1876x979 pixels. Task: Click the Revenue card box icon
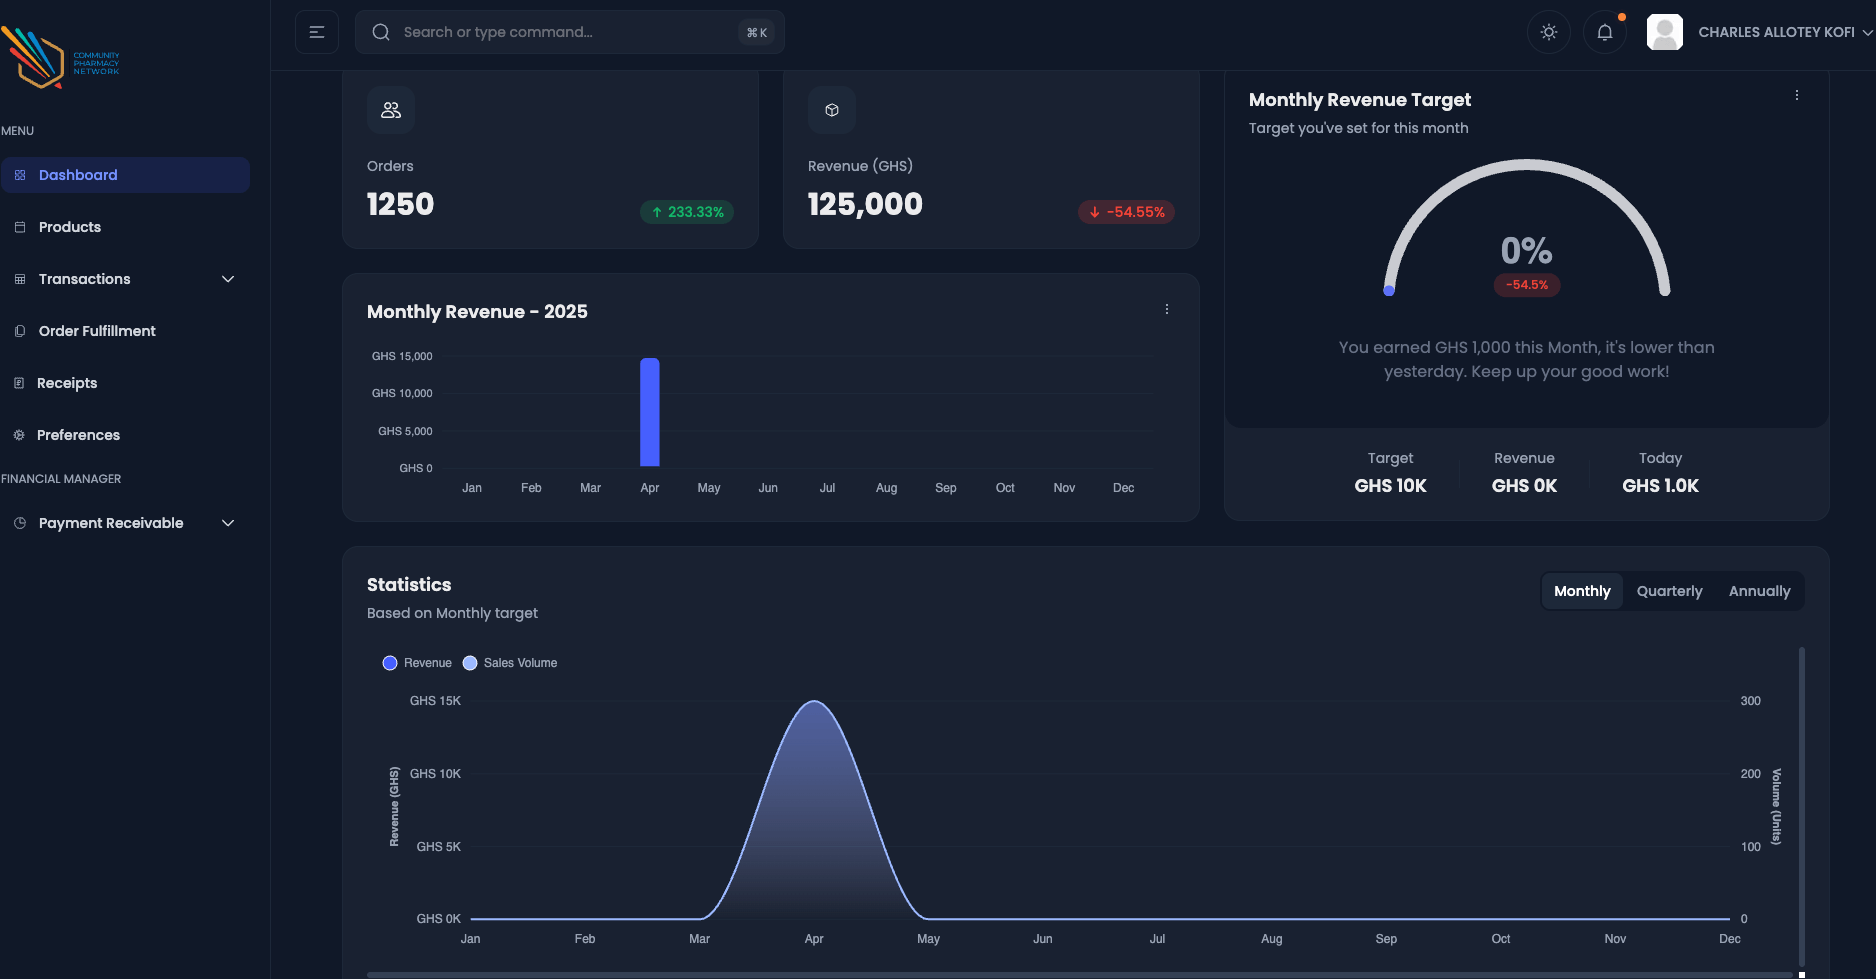(x=832, y=110)
